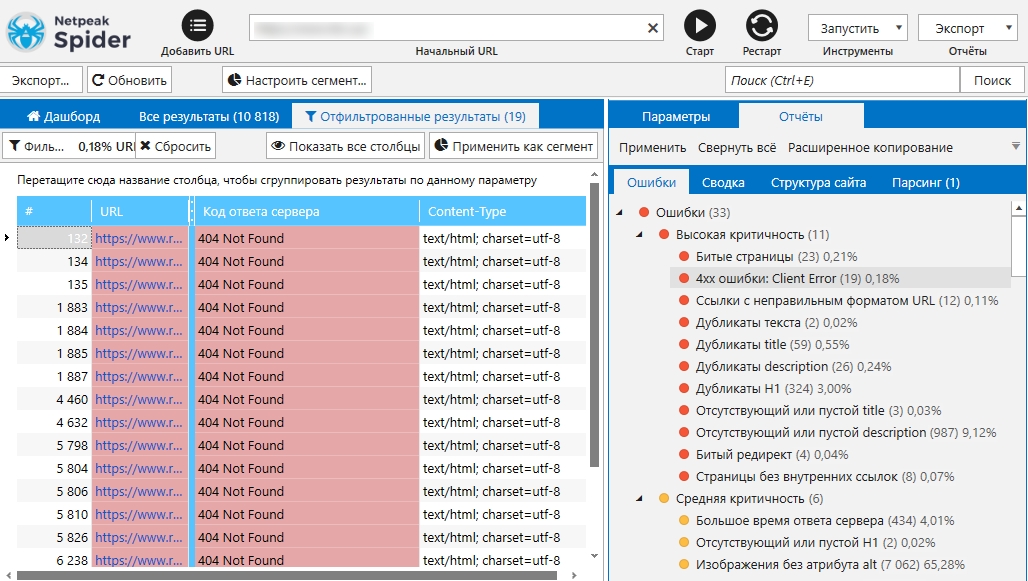Click the Netpeak Spider logo
The image size is (1028, 581).
[x=68, y=30]
